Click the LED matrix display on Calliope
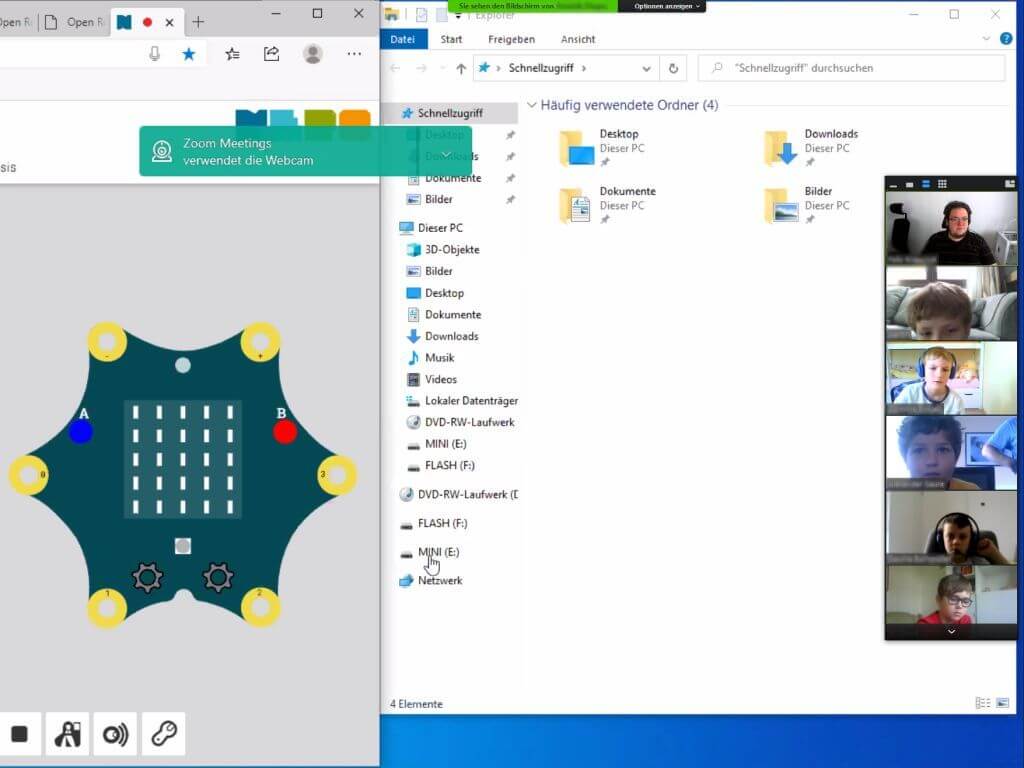Image resolution: width=1024 pixels, height=768 pixels. pos(183,459)
